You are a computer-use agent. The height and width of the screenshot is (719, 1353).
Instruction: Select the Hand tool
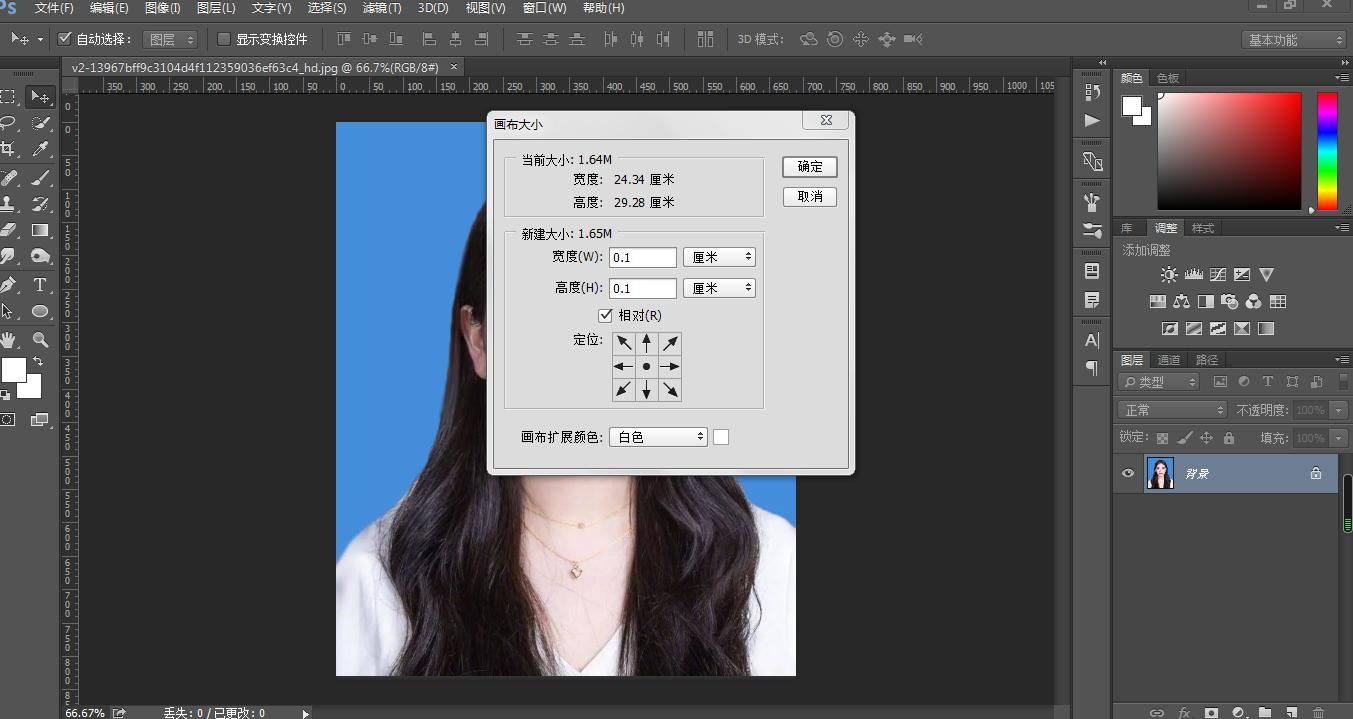8,340
